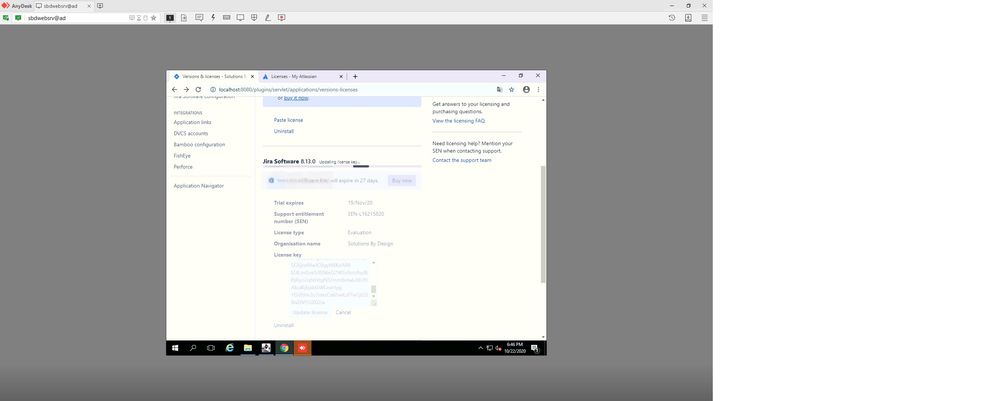Show hidden system tray icons
Screen dimensions: 999x401
(x=480, y=348)
